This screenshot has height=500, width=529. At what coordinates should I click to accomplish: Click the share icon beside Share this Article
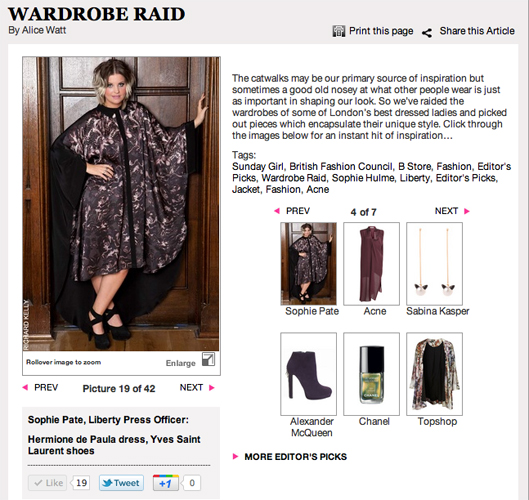[427, 33]
